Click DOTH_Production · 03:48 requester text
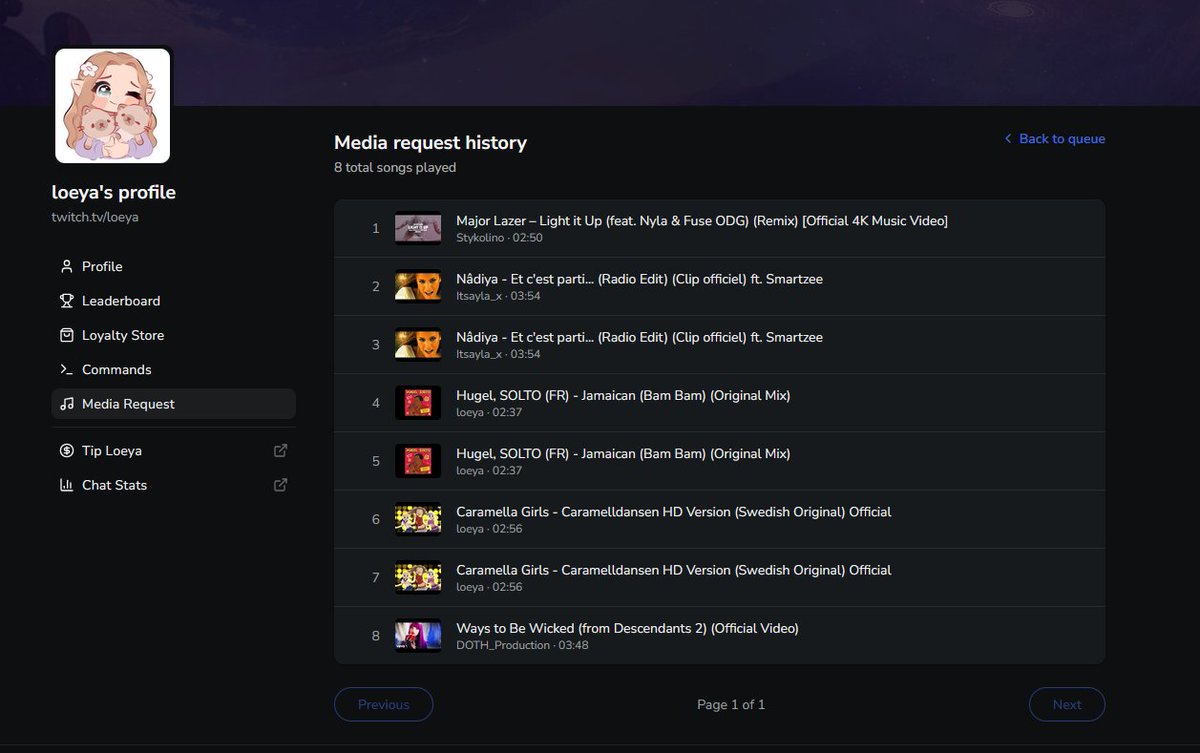 click(x=522, y=645)
